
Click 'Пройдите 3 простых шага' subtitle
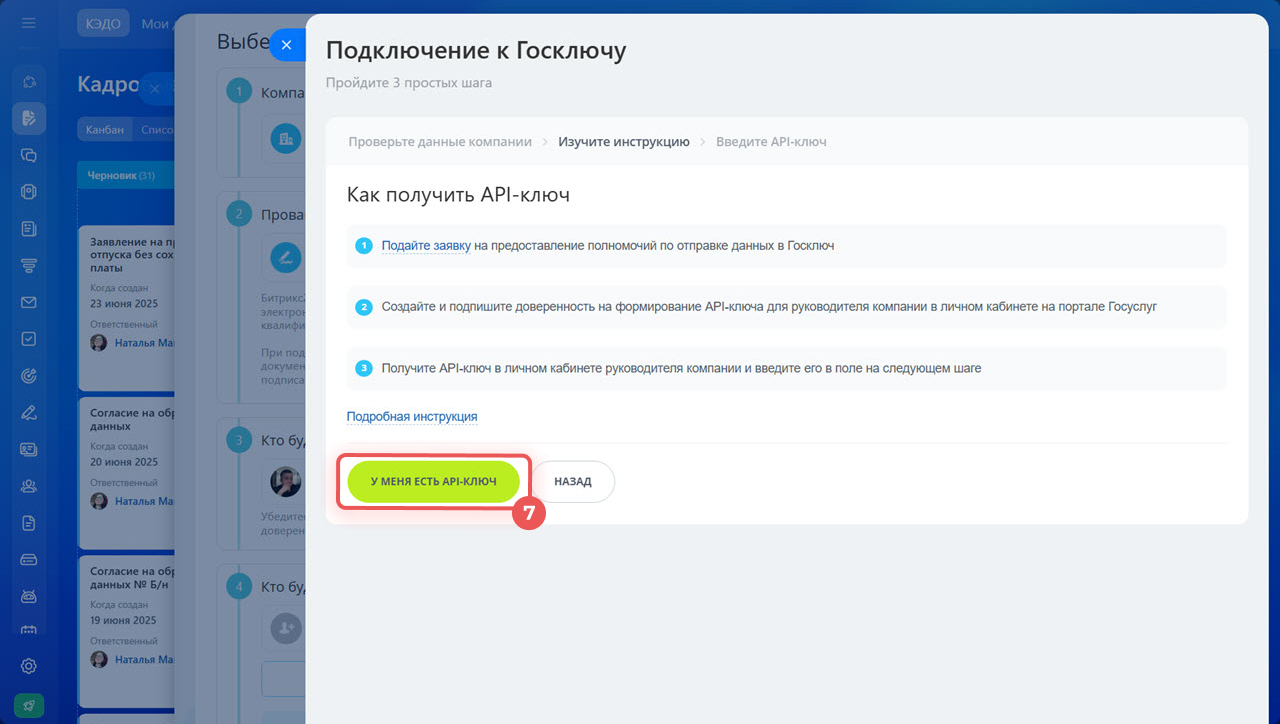pos(409,83)
